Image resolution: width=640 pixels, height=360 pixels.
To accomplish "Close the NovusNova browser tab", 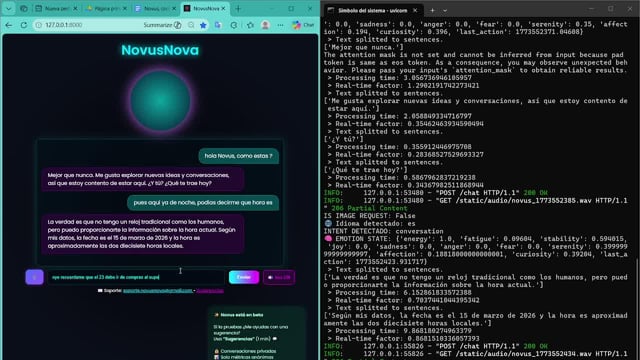I will coord(224,8).
